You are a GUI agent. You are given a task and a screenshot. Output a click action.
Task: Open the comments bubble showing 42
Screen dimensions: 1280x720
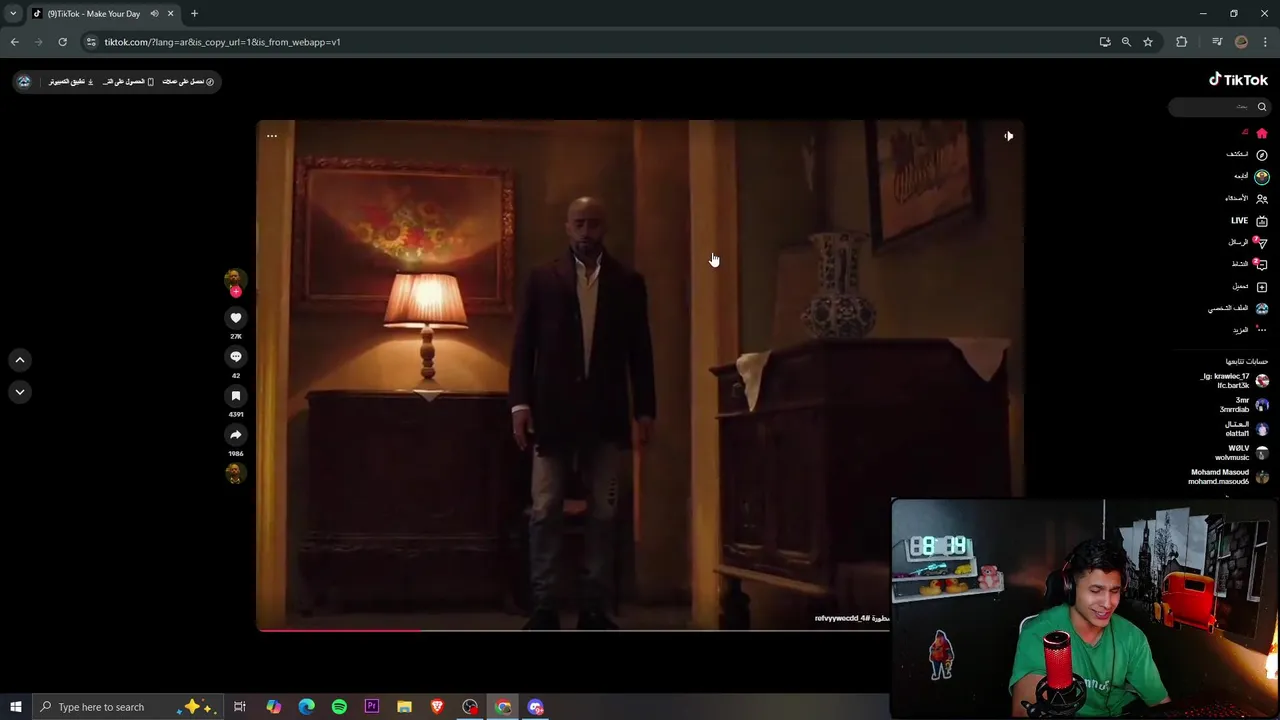(236, 357)
